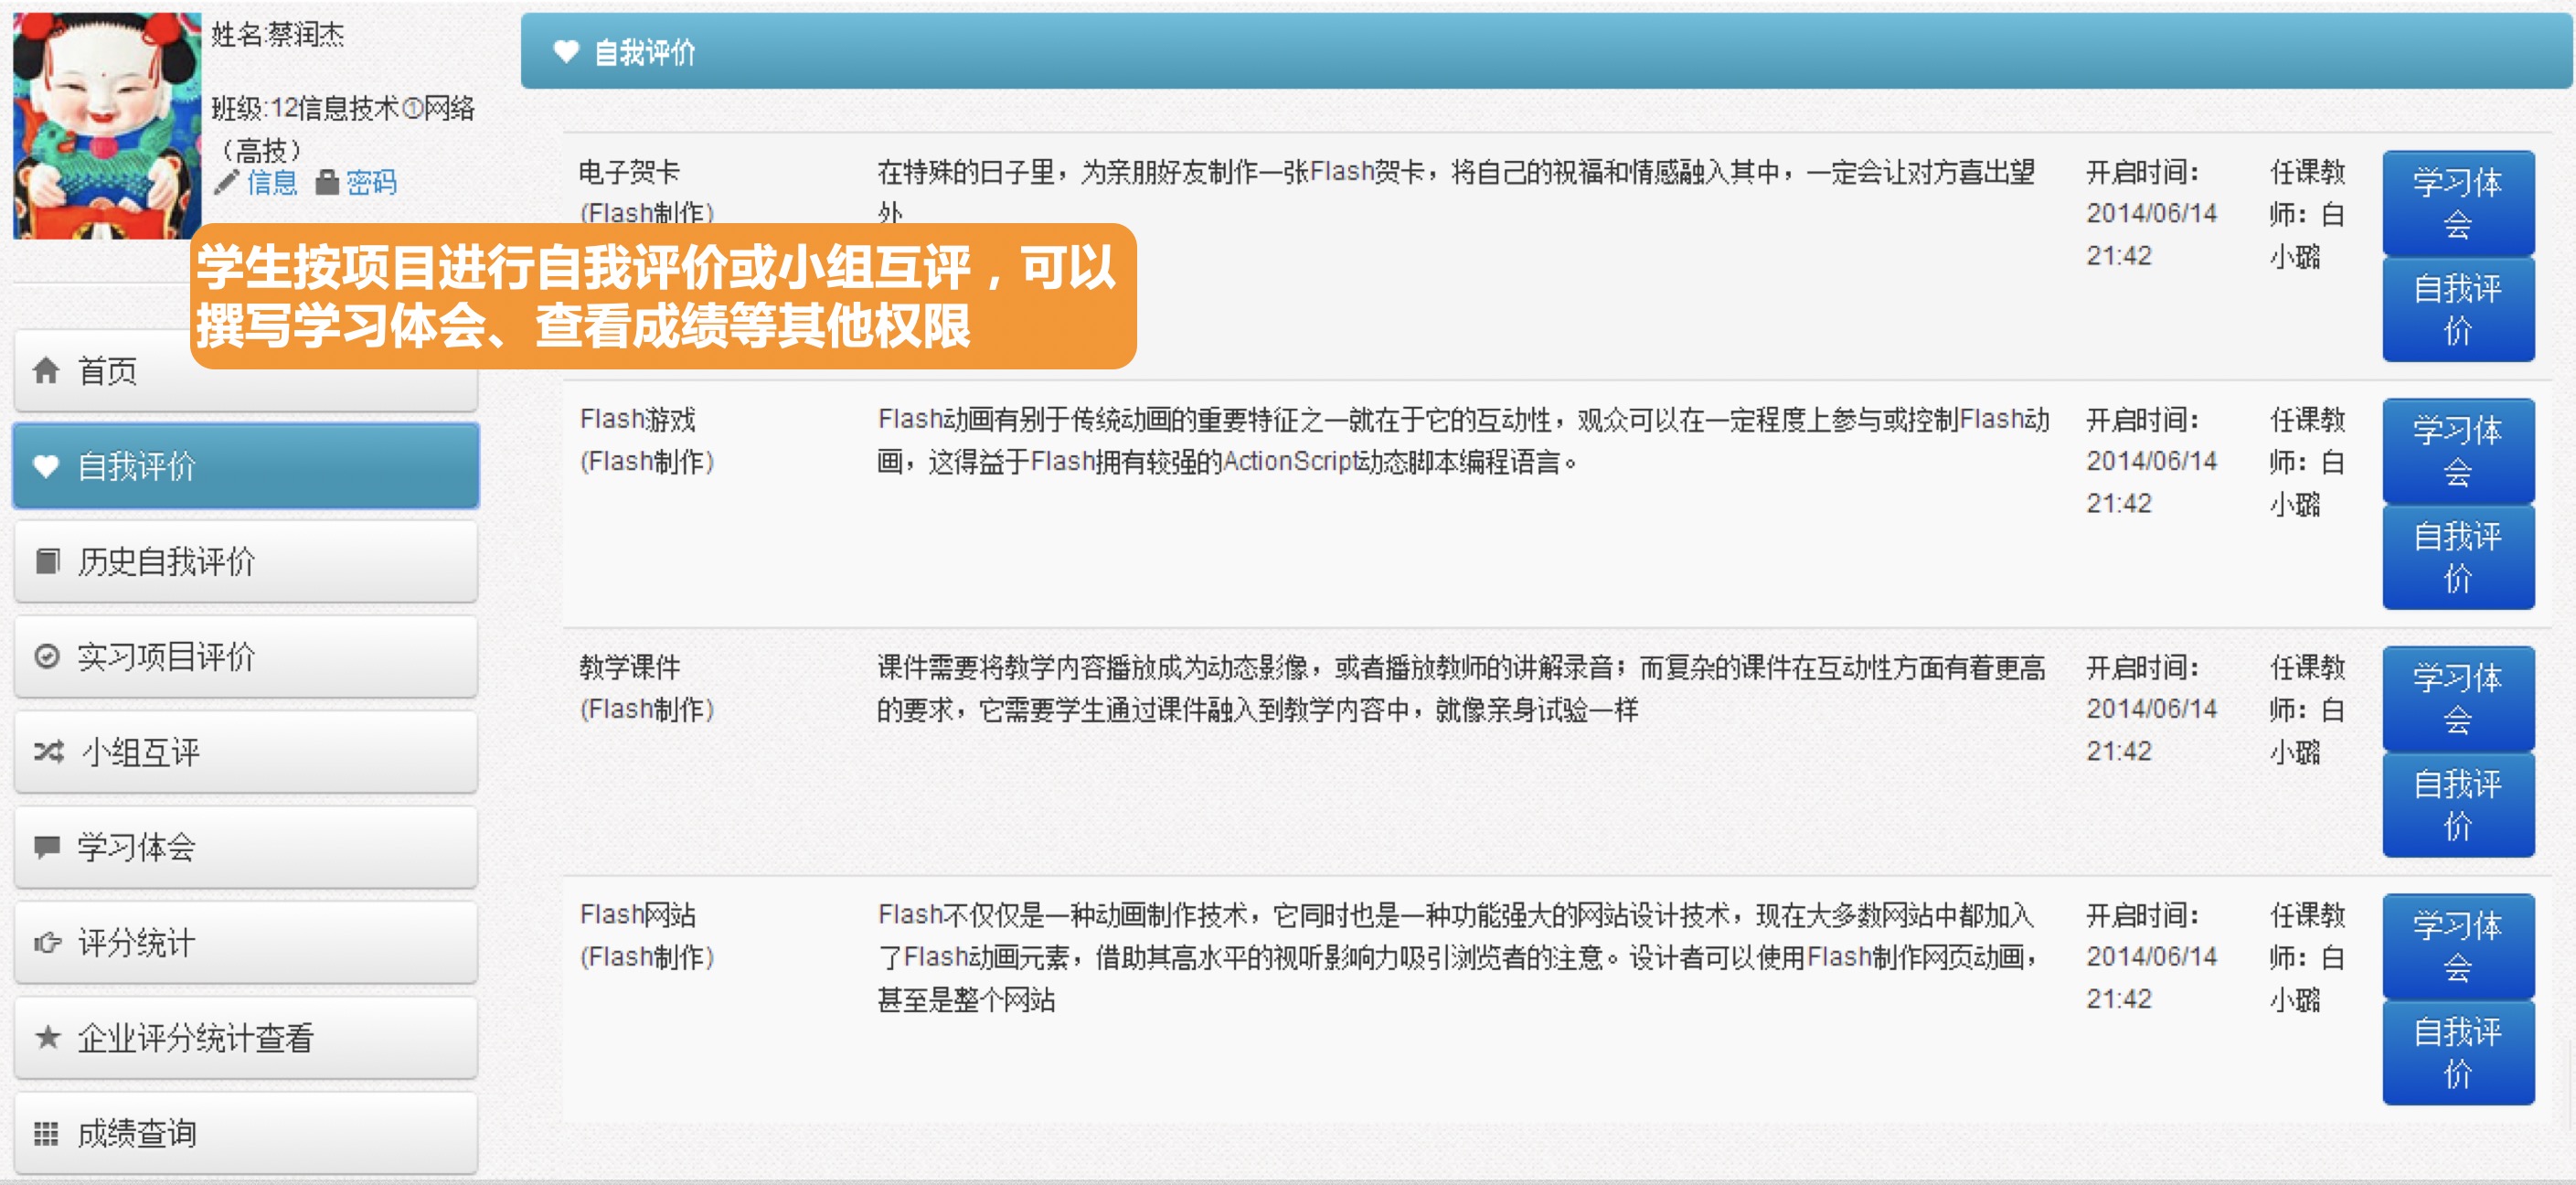2576x1185 pixels.
Task: Click the heart icon in 自我评价 sidebar item
Action: pyautogui.click(x=46, y=466)
